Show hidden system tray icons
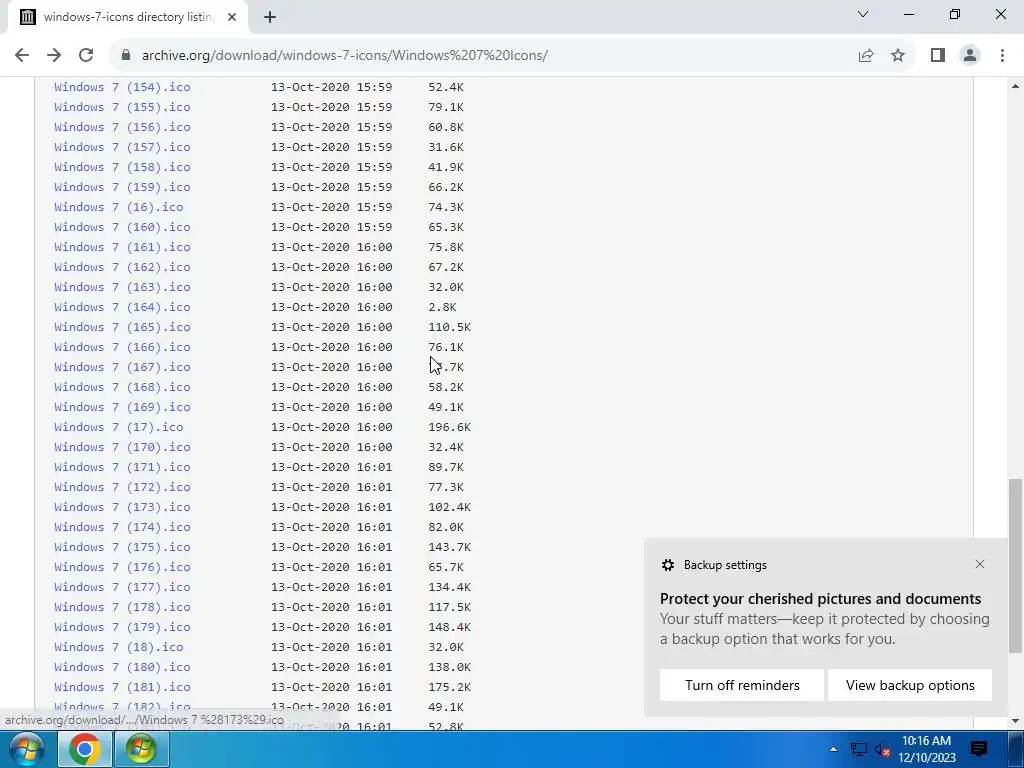 833,749
